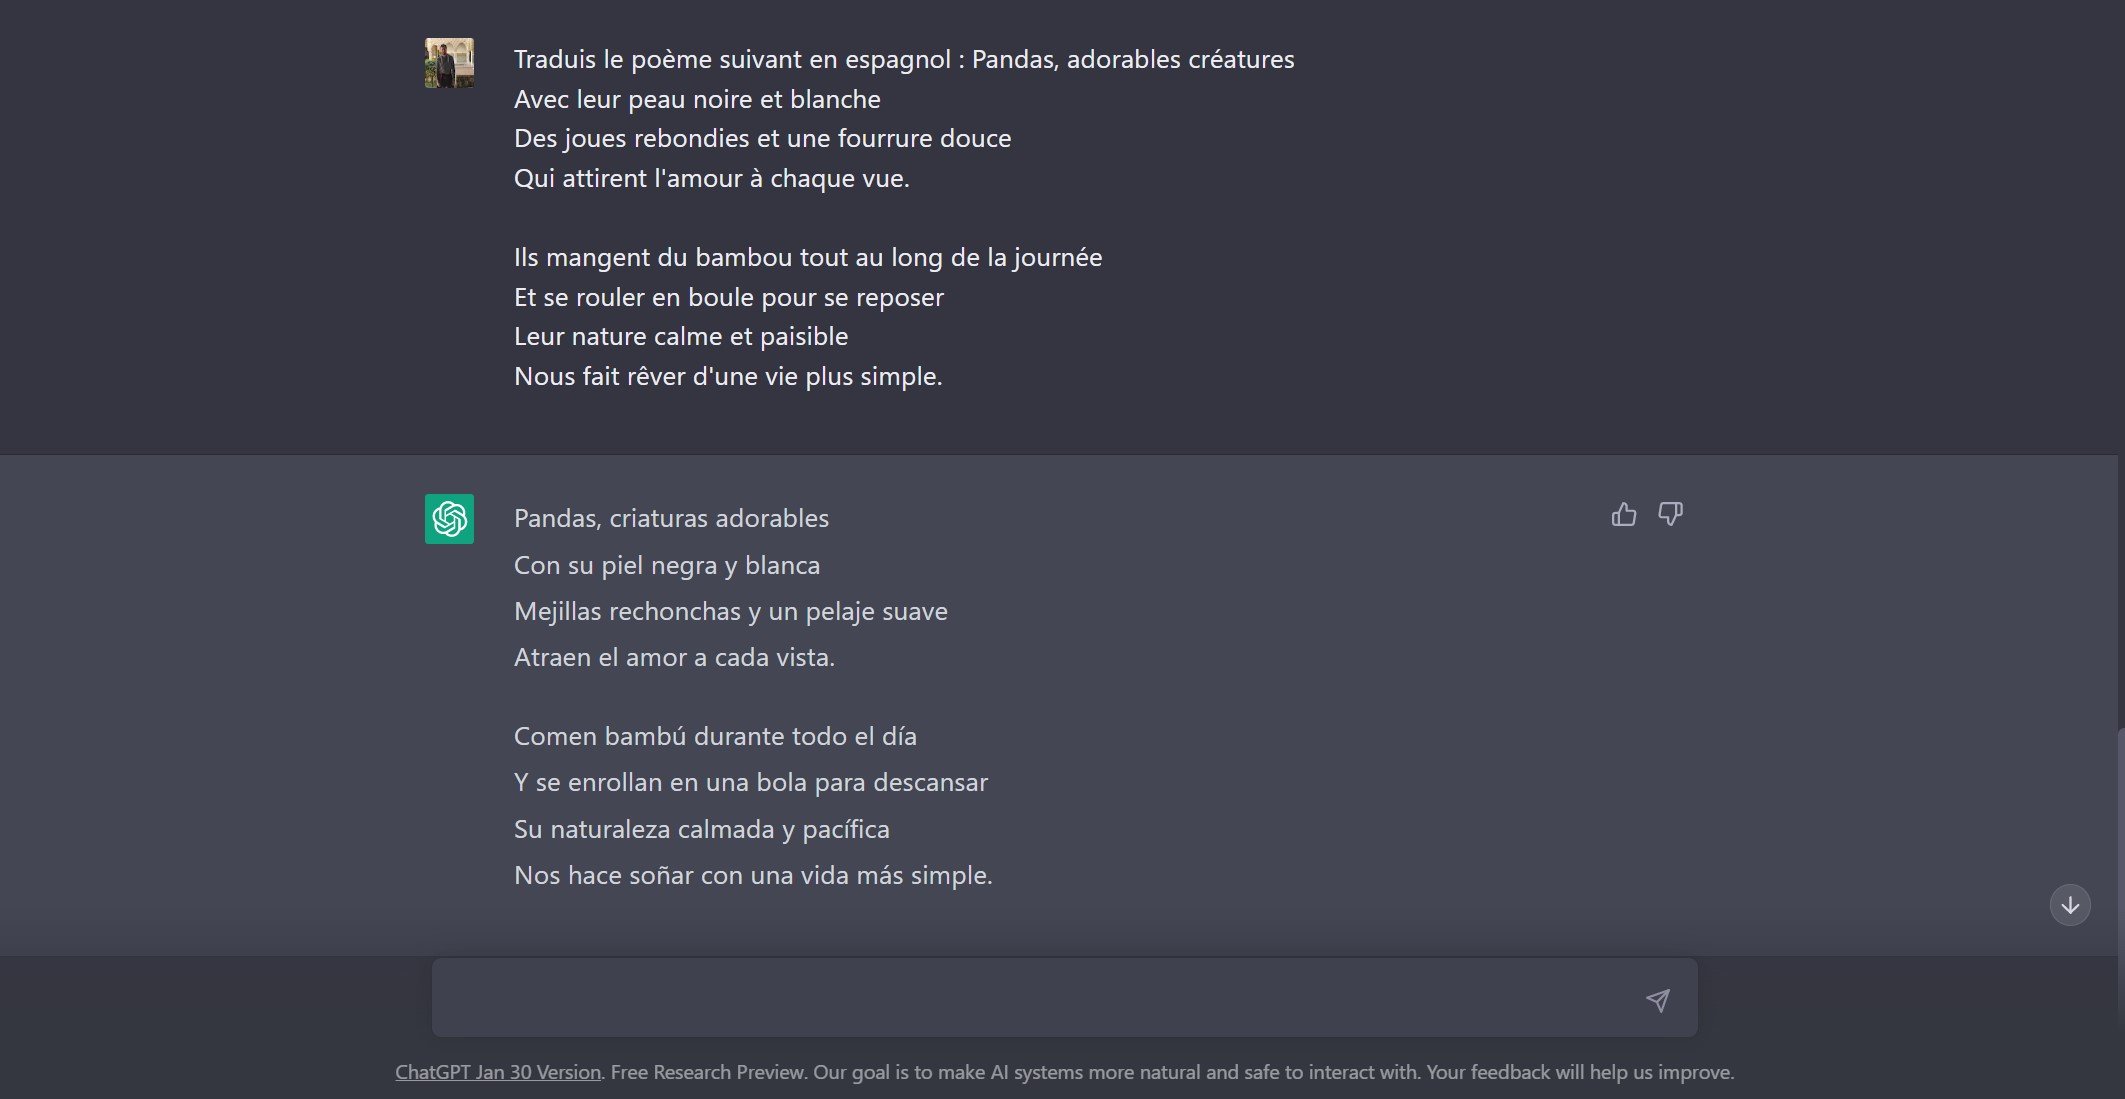Click the line "Nos hace soñar con una vida"
Image resolution: width=2125 pixels, height=1099 pixels.
pyautogui.click(x=752, y=875)
